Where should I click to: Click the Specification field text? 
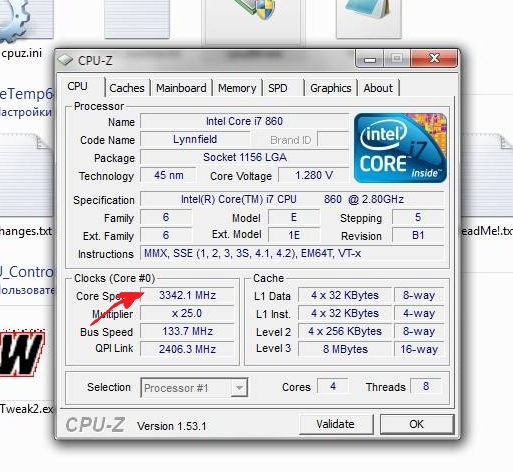click(x=292, y=199)
